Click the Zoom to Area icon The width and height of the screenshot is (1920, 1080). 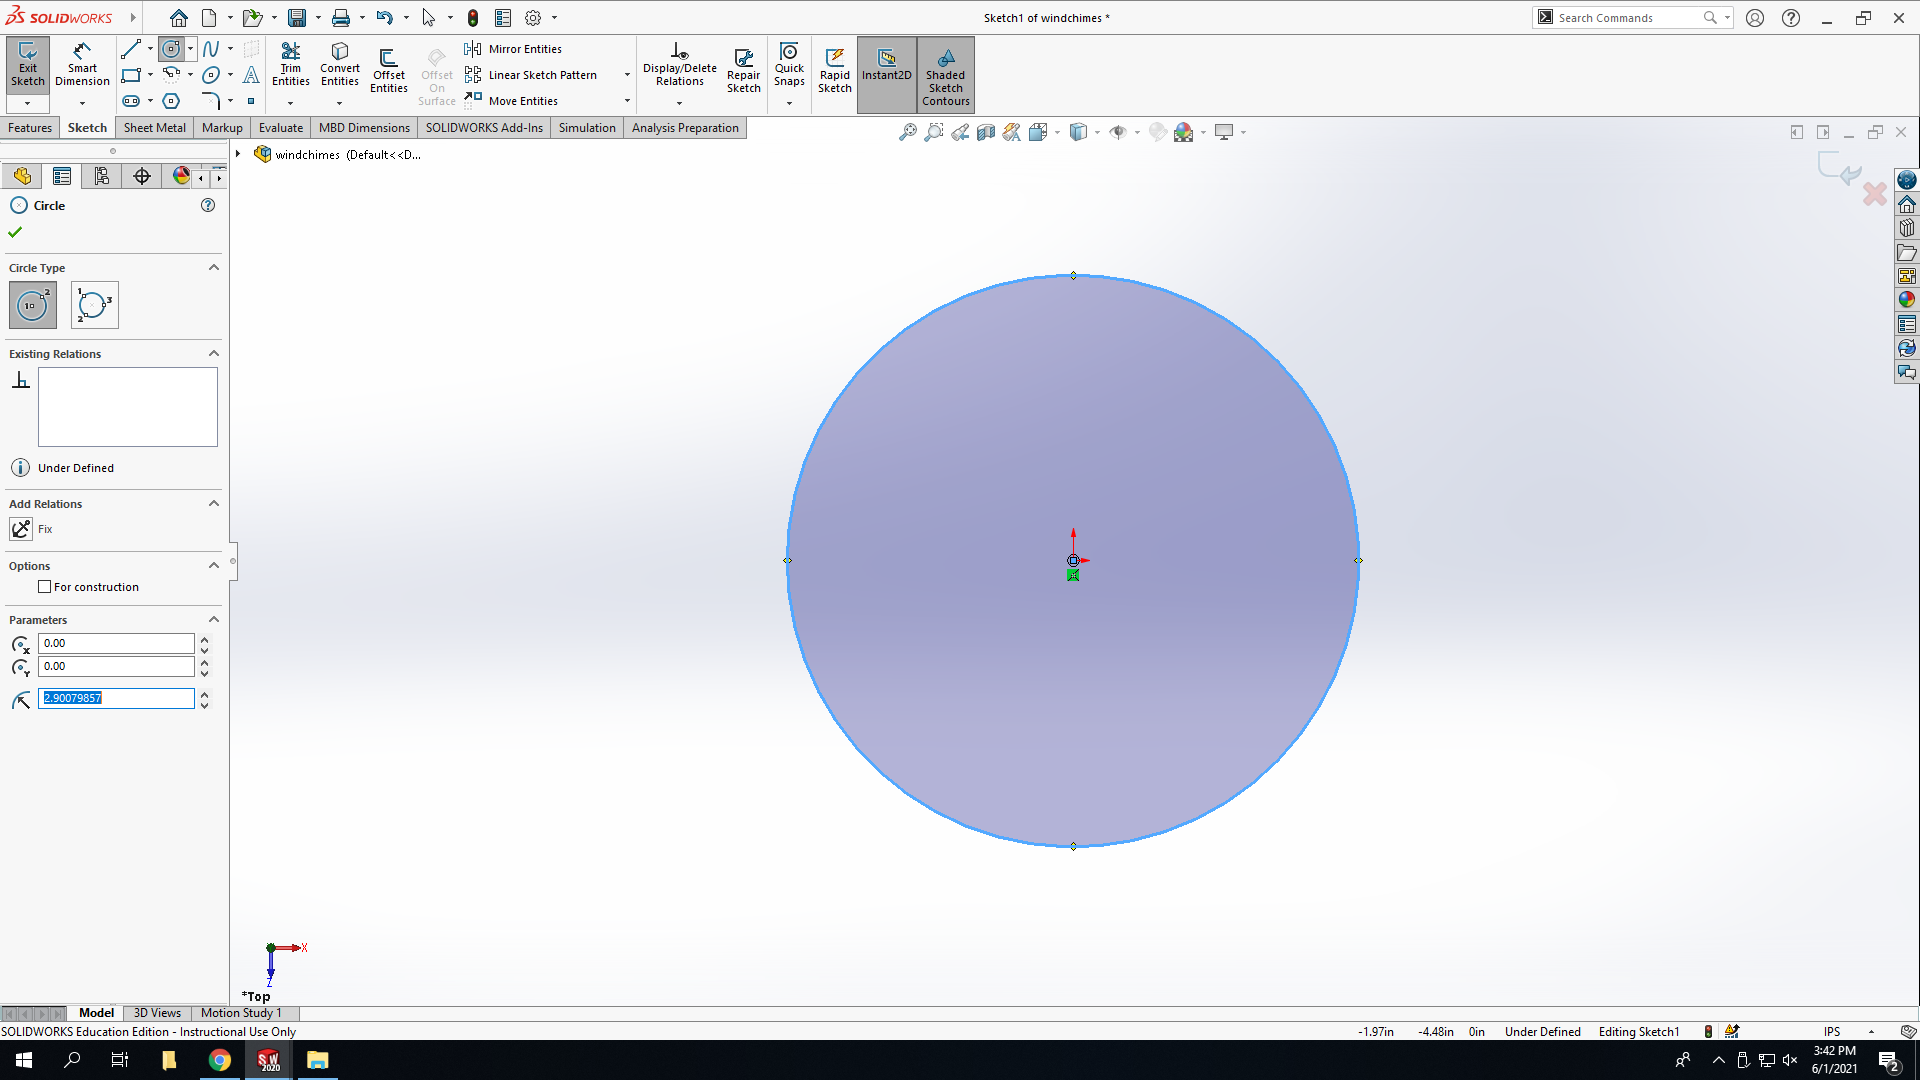pos(933,132)
